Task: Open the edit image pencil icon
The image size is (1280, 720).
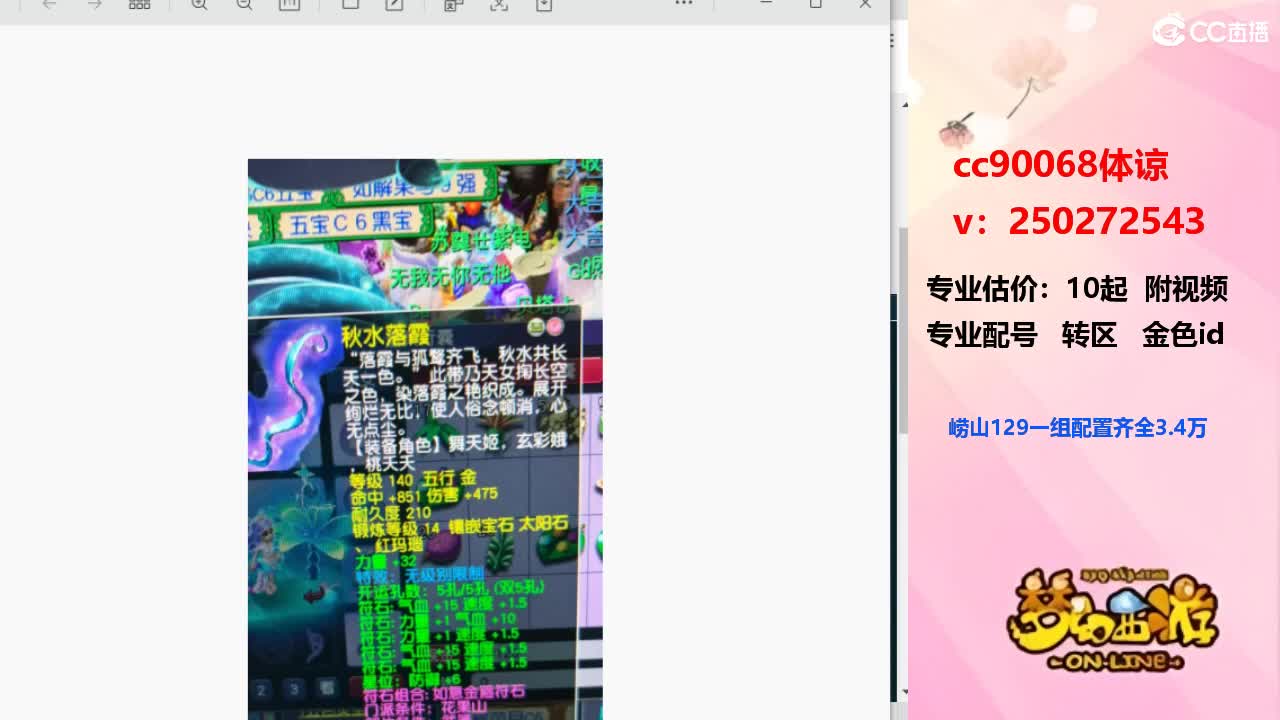Action: (395, 5)
